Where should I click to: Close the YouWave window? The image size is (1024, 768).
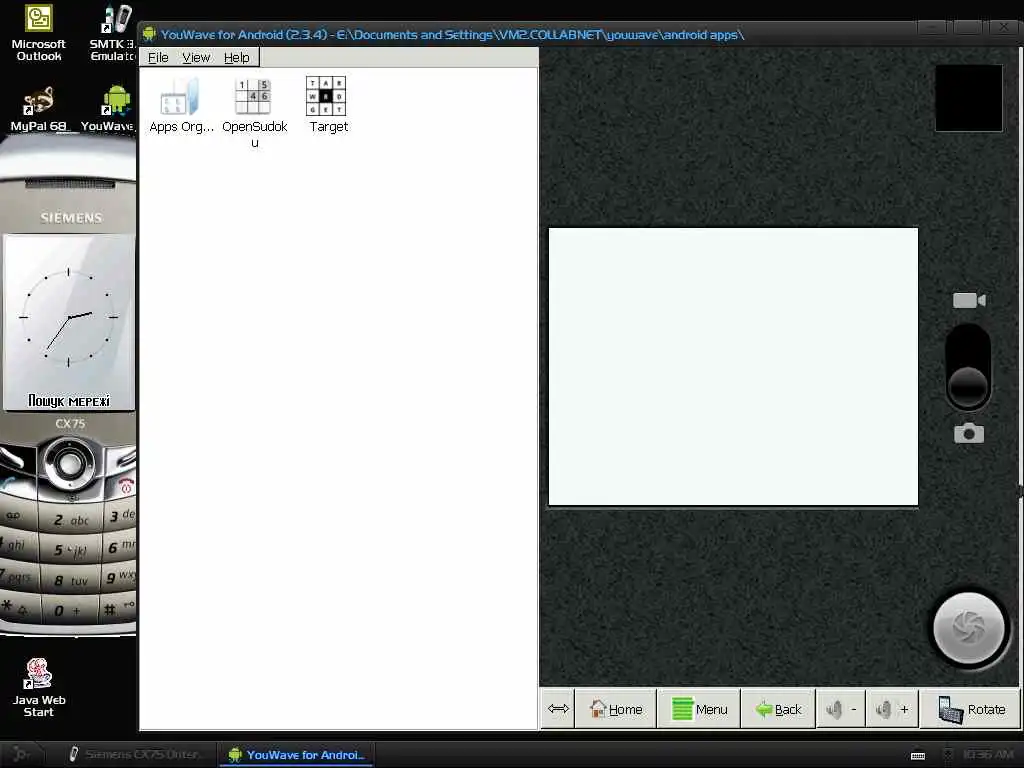tap(1003, 27)
